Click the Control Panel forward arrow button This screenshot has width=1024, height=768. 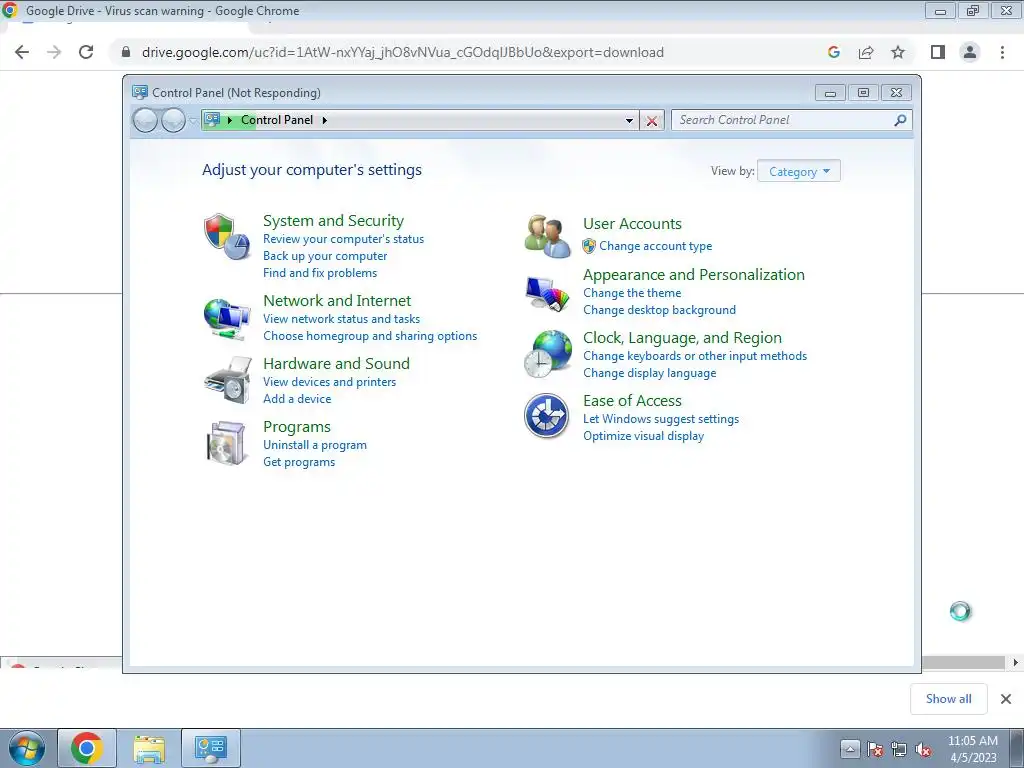tap(173, 120)
